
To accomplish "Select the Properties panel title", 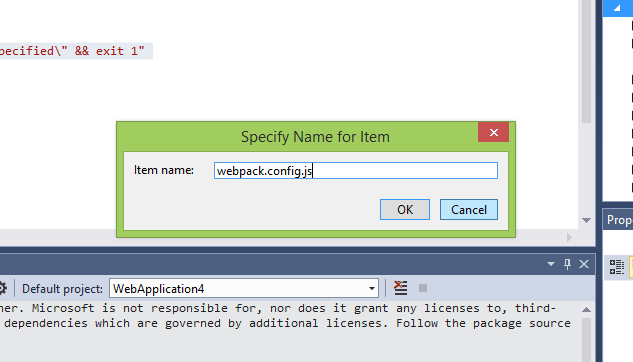I will point(619,220).
